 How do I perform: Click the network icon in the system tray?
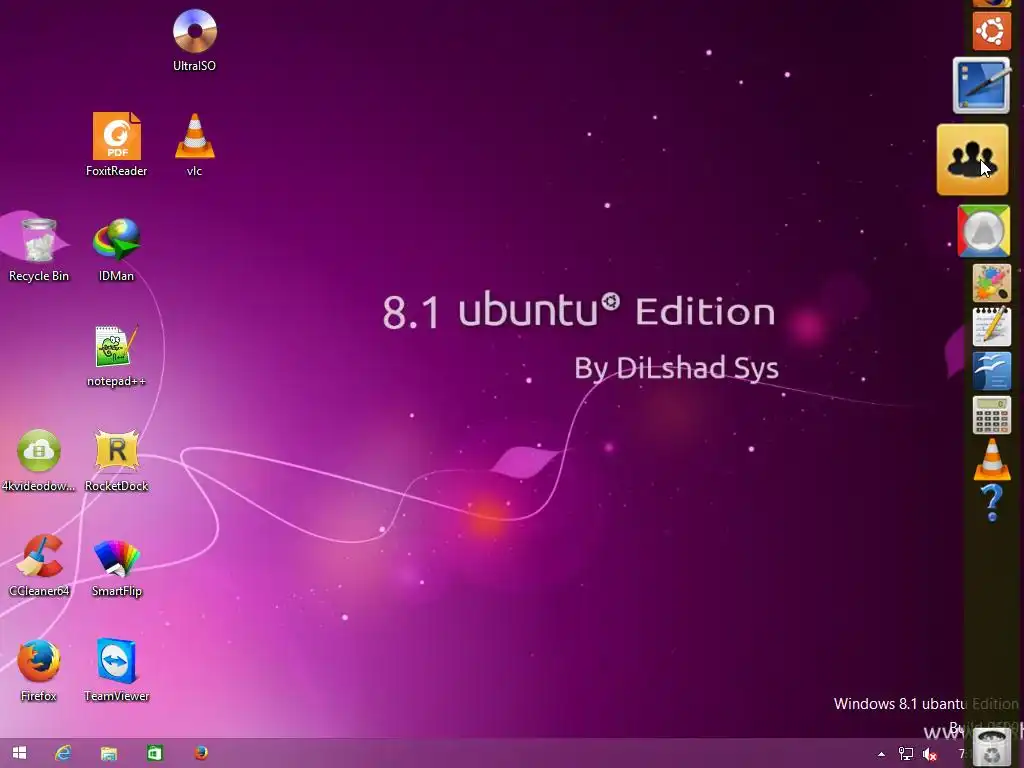tap(906, 754)
